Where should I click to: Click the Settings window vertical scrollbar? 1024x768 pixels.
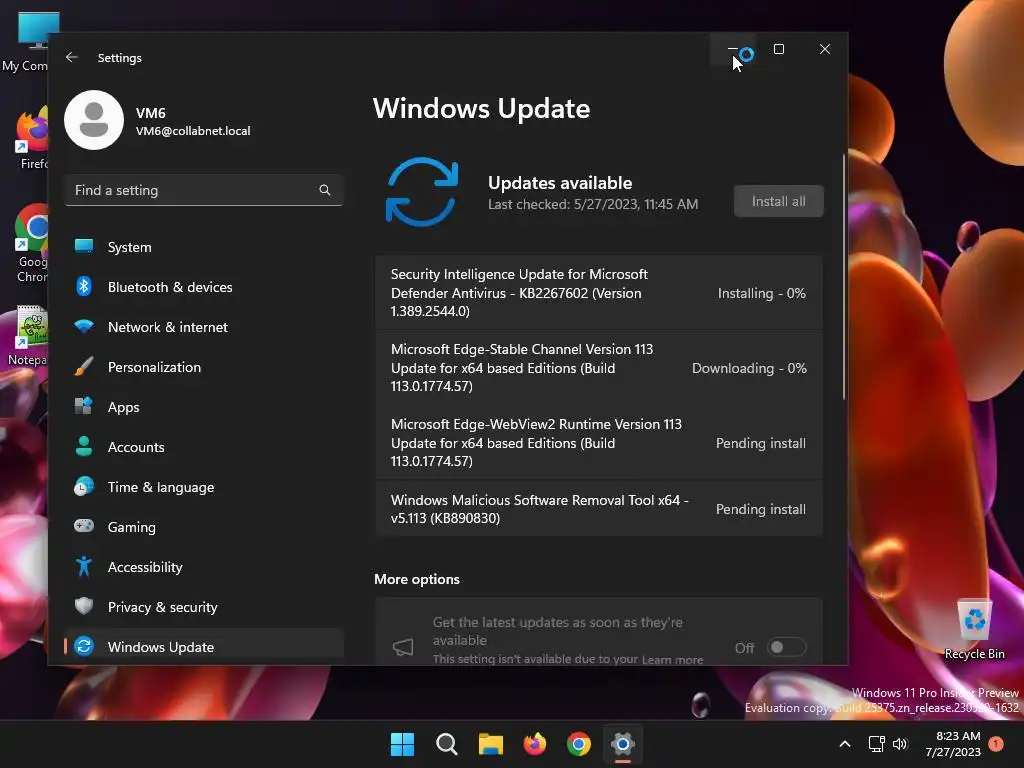coord(843,277)
